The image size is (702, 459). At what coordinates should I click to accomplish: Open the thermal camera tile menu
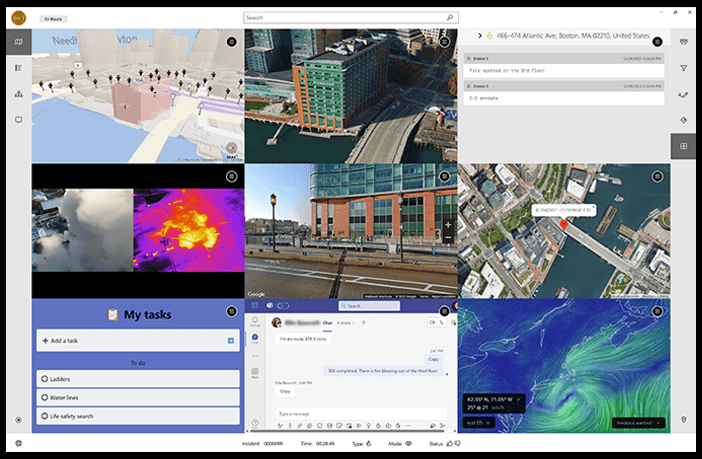click(x=232, y=176)
